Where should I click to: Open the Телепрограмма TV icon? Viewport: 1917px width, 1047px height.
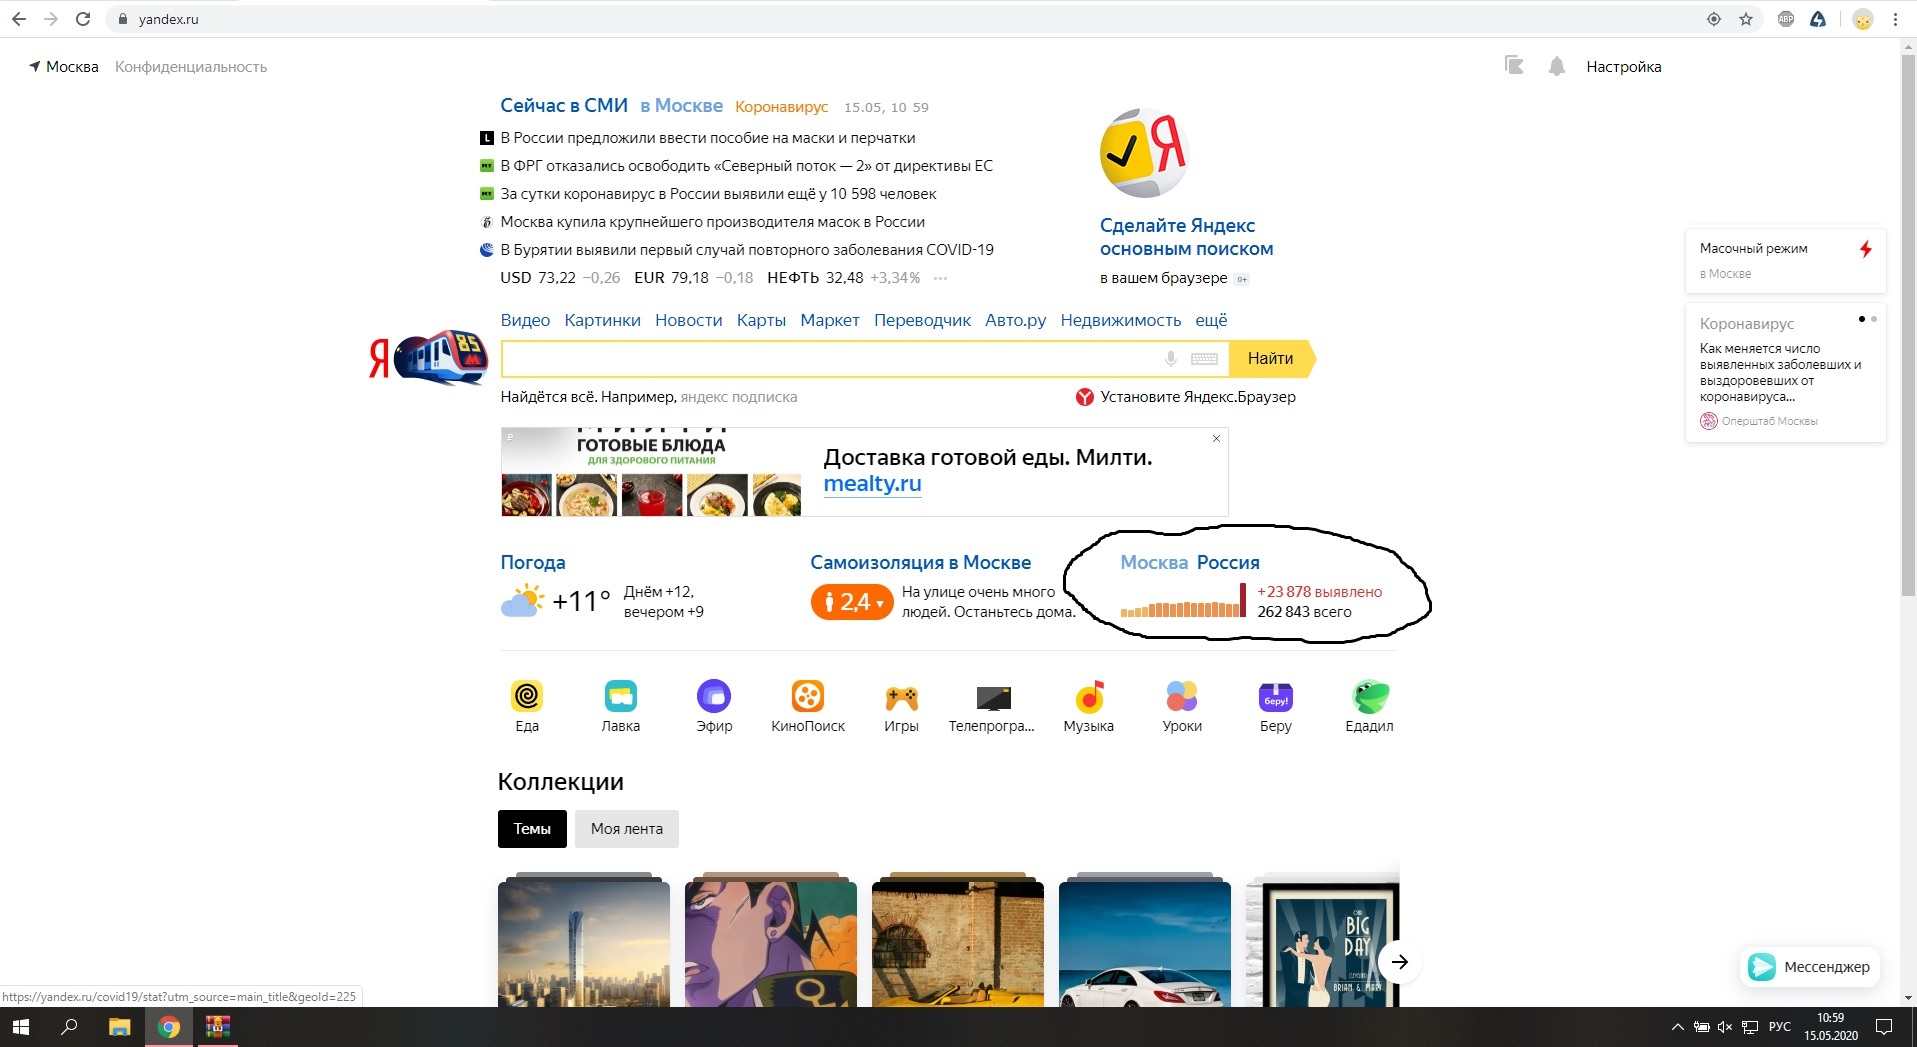click(x=993, y=697)
